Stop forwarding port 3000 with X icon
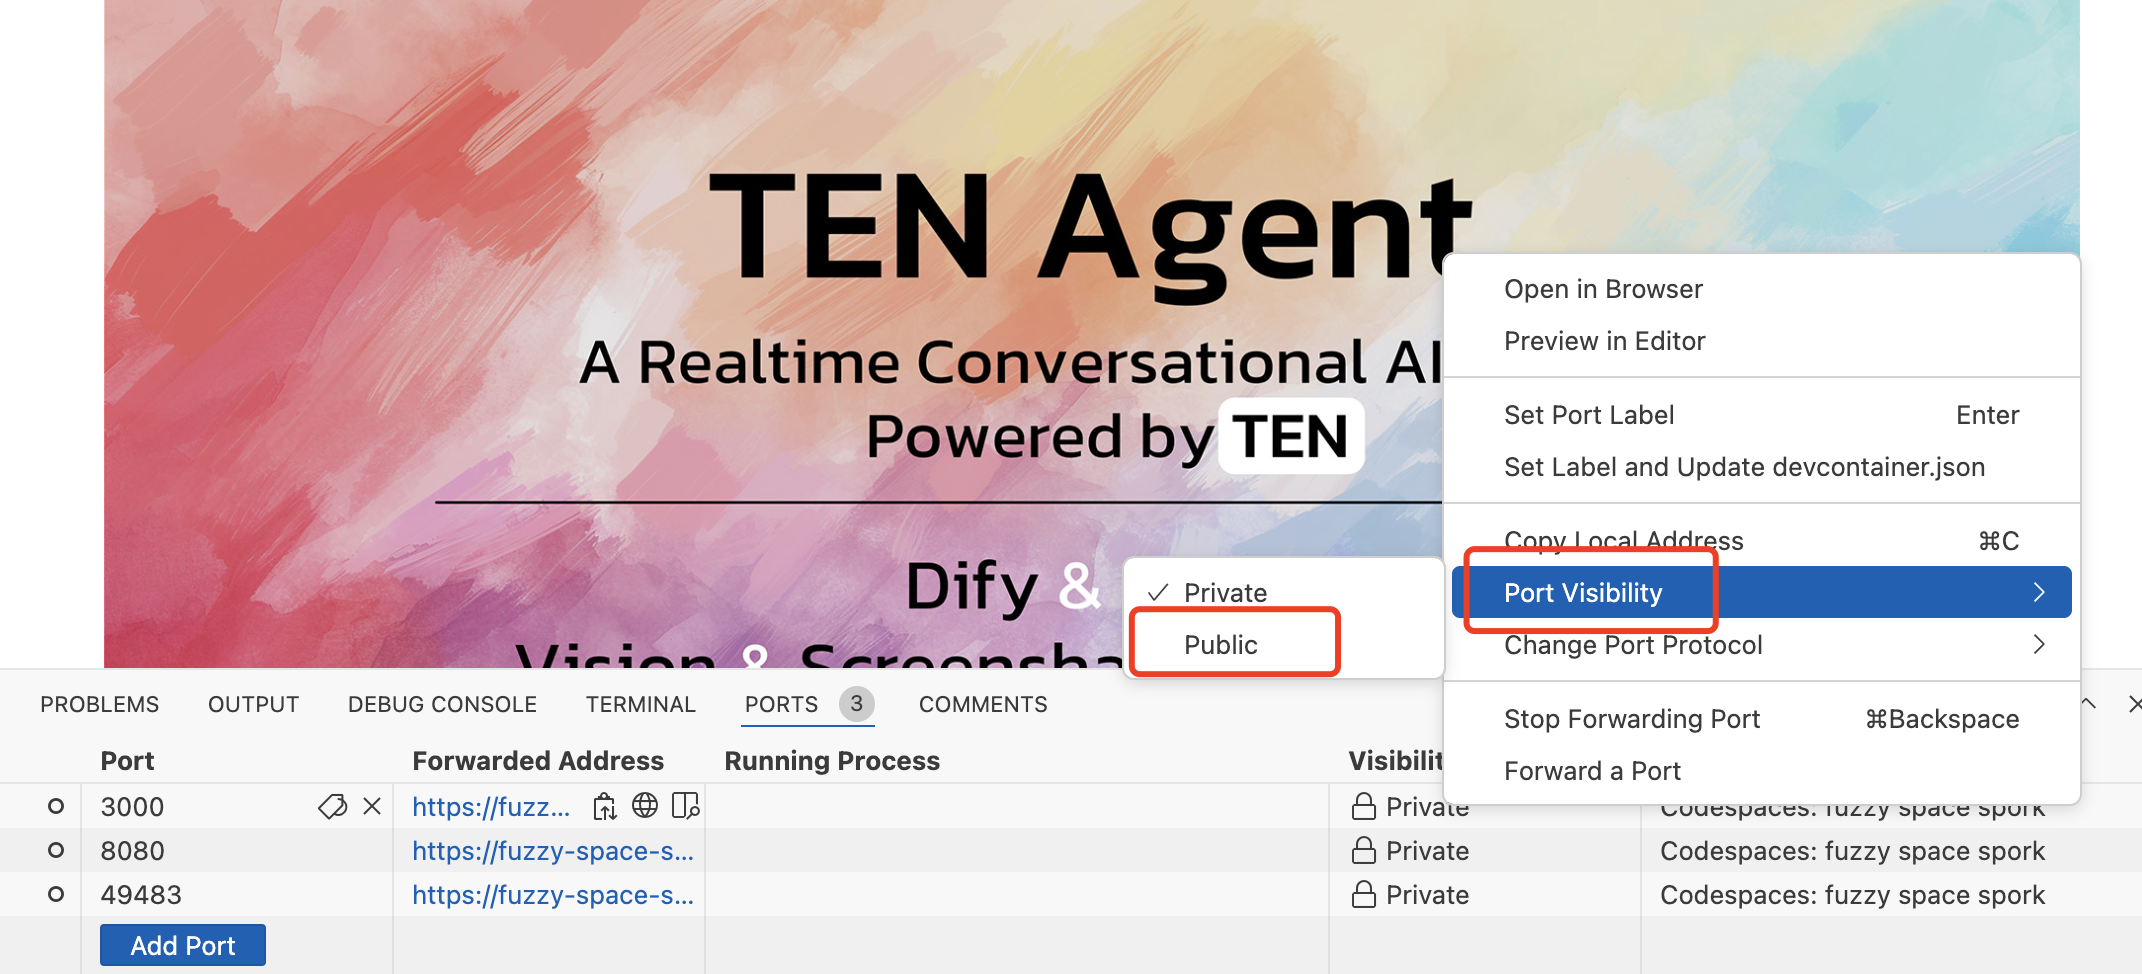This screenshot has width=2142, height=974. (372, 806)
